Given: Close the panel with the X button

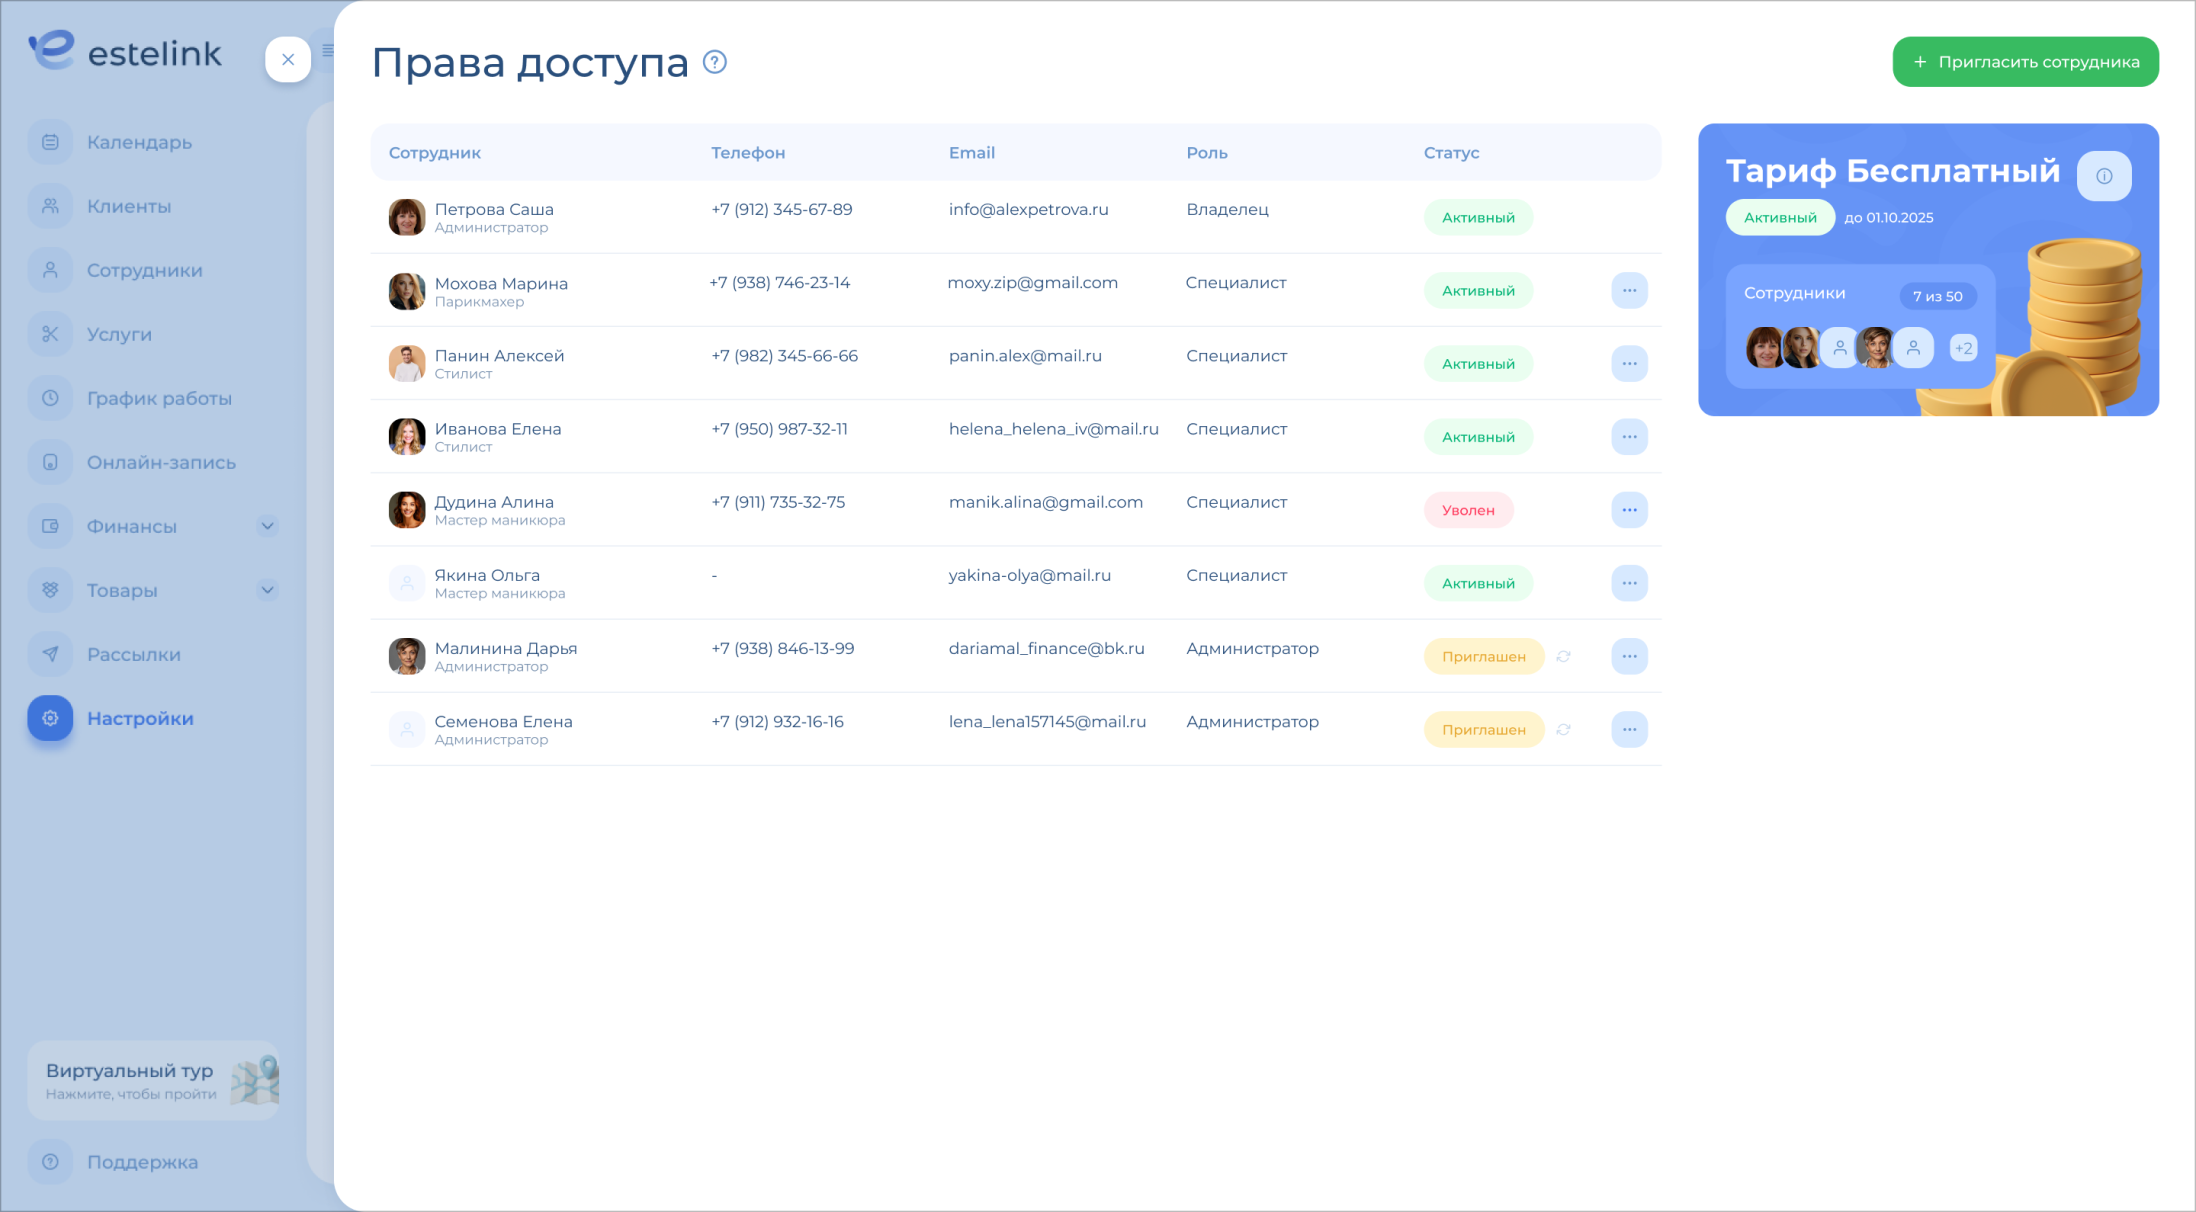Looking at the screenshot, I should [x=288, y=60].
